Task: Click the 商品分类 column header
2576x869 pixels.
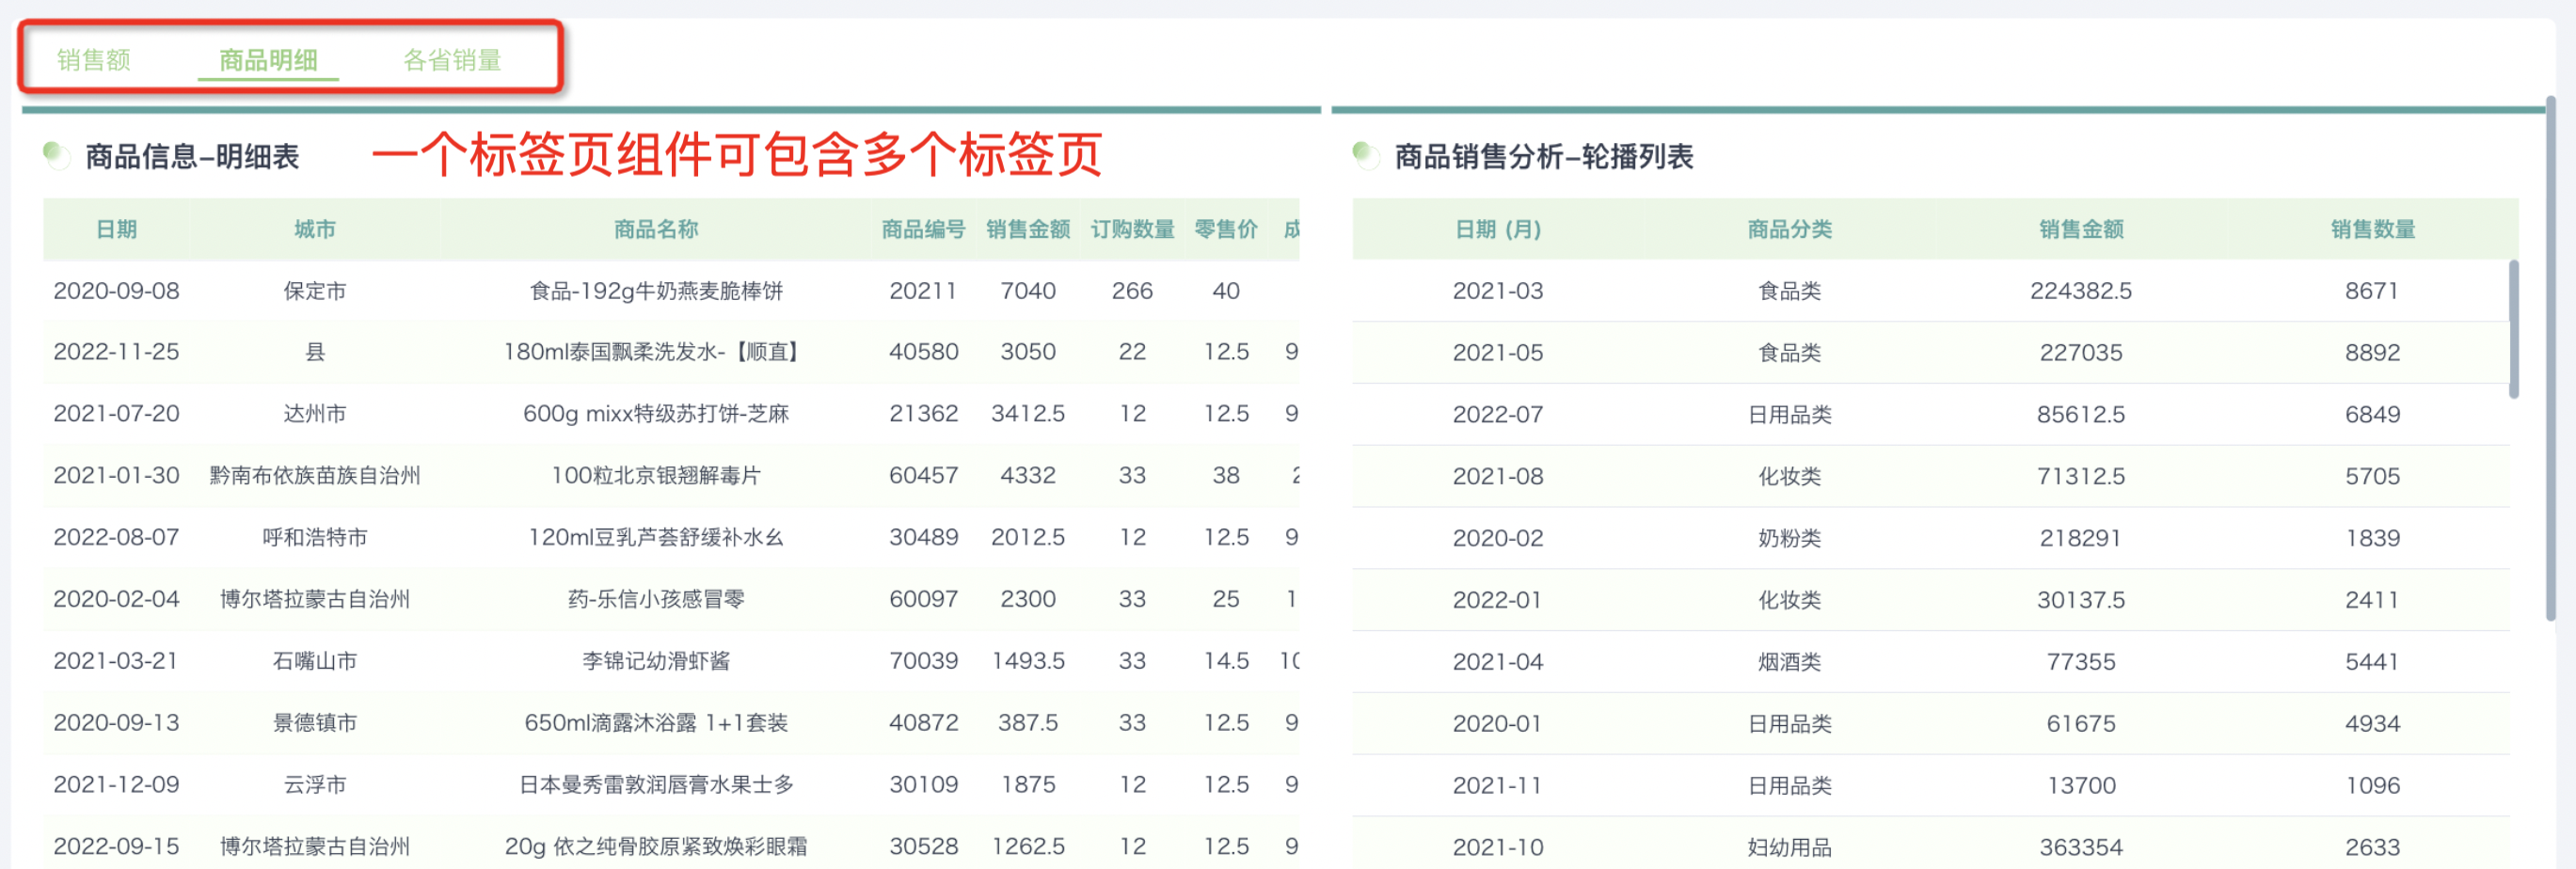Action: click(x=1789, y=229)
